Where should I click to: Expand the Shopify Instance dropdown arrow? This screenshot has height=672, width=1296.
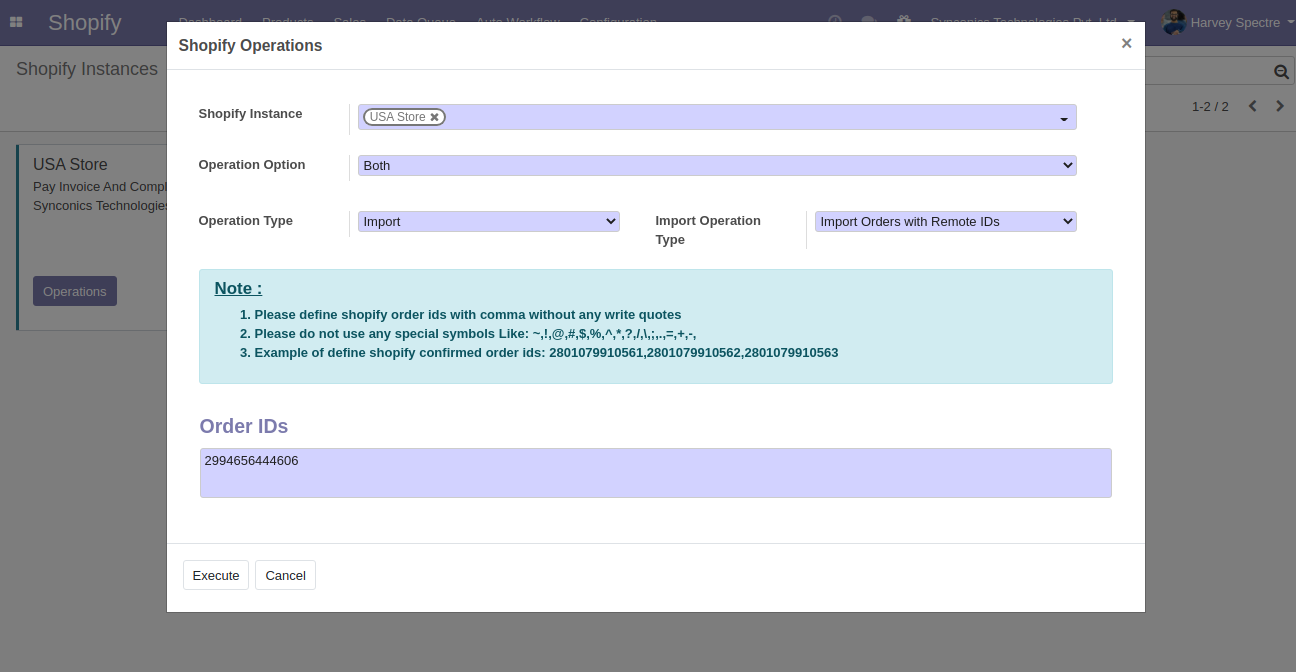(x=1063, y=119)
